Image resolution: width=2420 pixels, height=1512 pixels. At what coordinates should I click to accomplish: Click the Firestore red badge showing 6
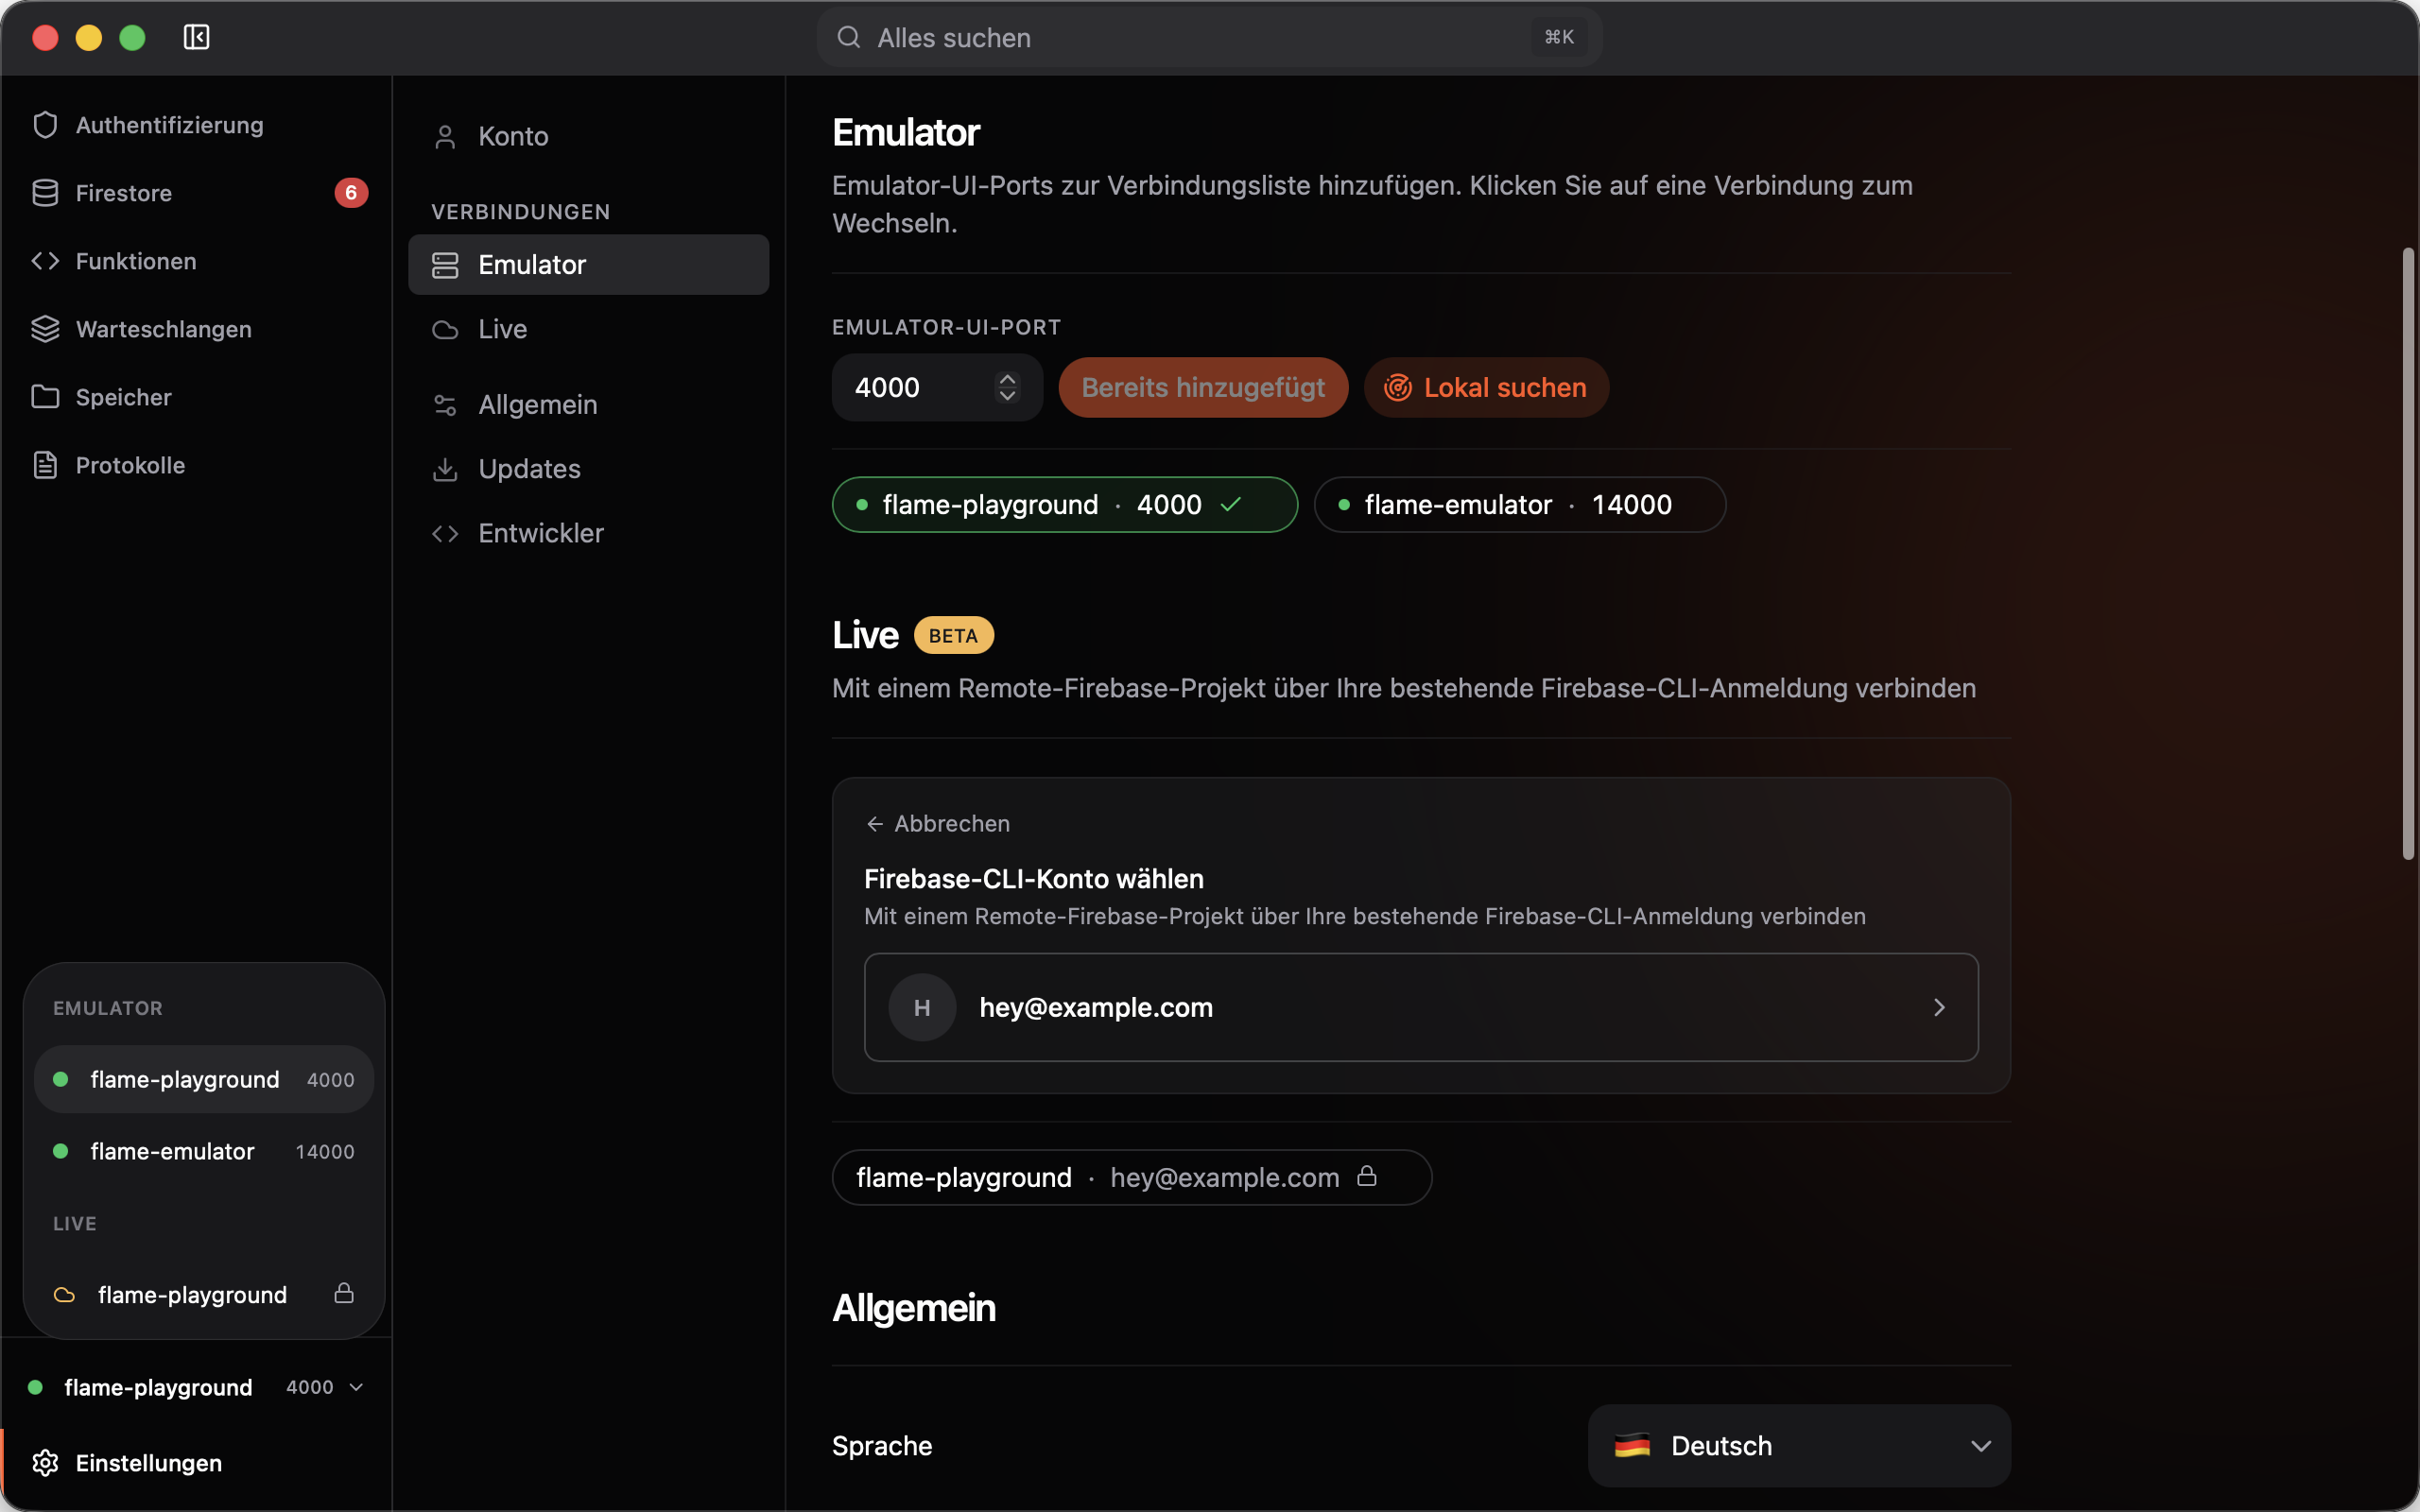[351, 193]
